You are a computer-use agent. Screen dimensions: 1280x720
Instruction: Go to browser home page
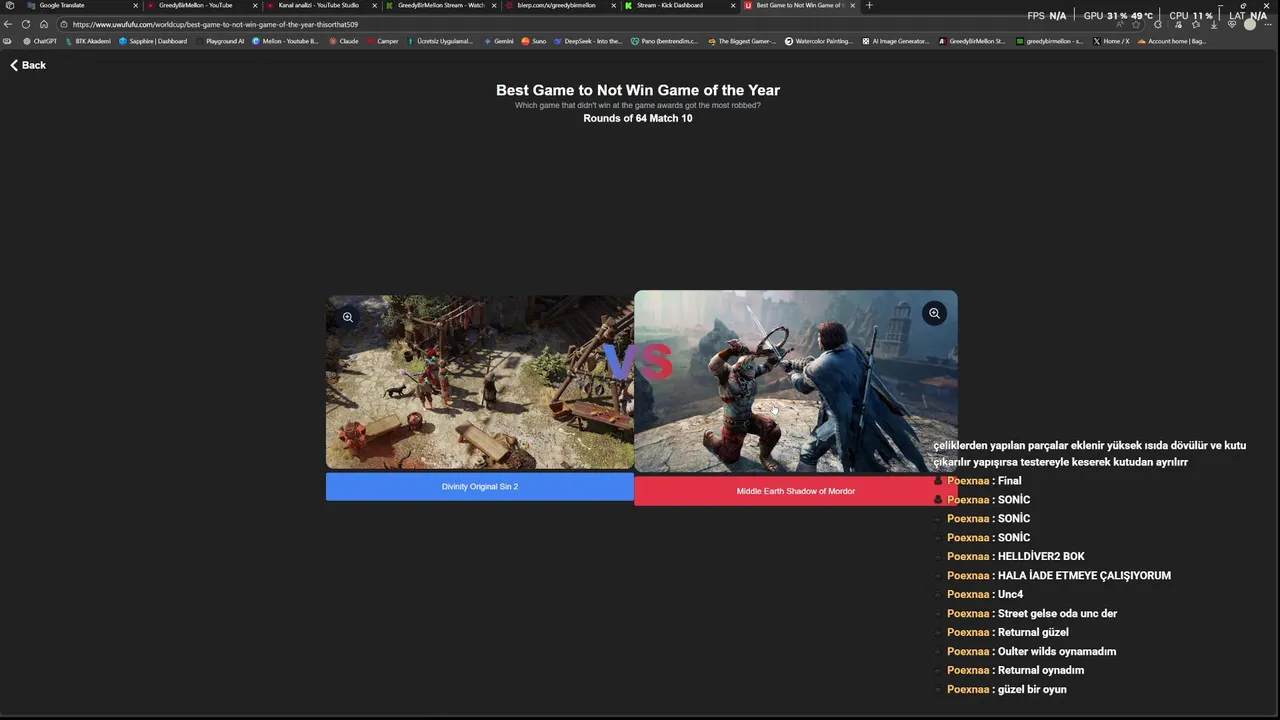[44, 24]
